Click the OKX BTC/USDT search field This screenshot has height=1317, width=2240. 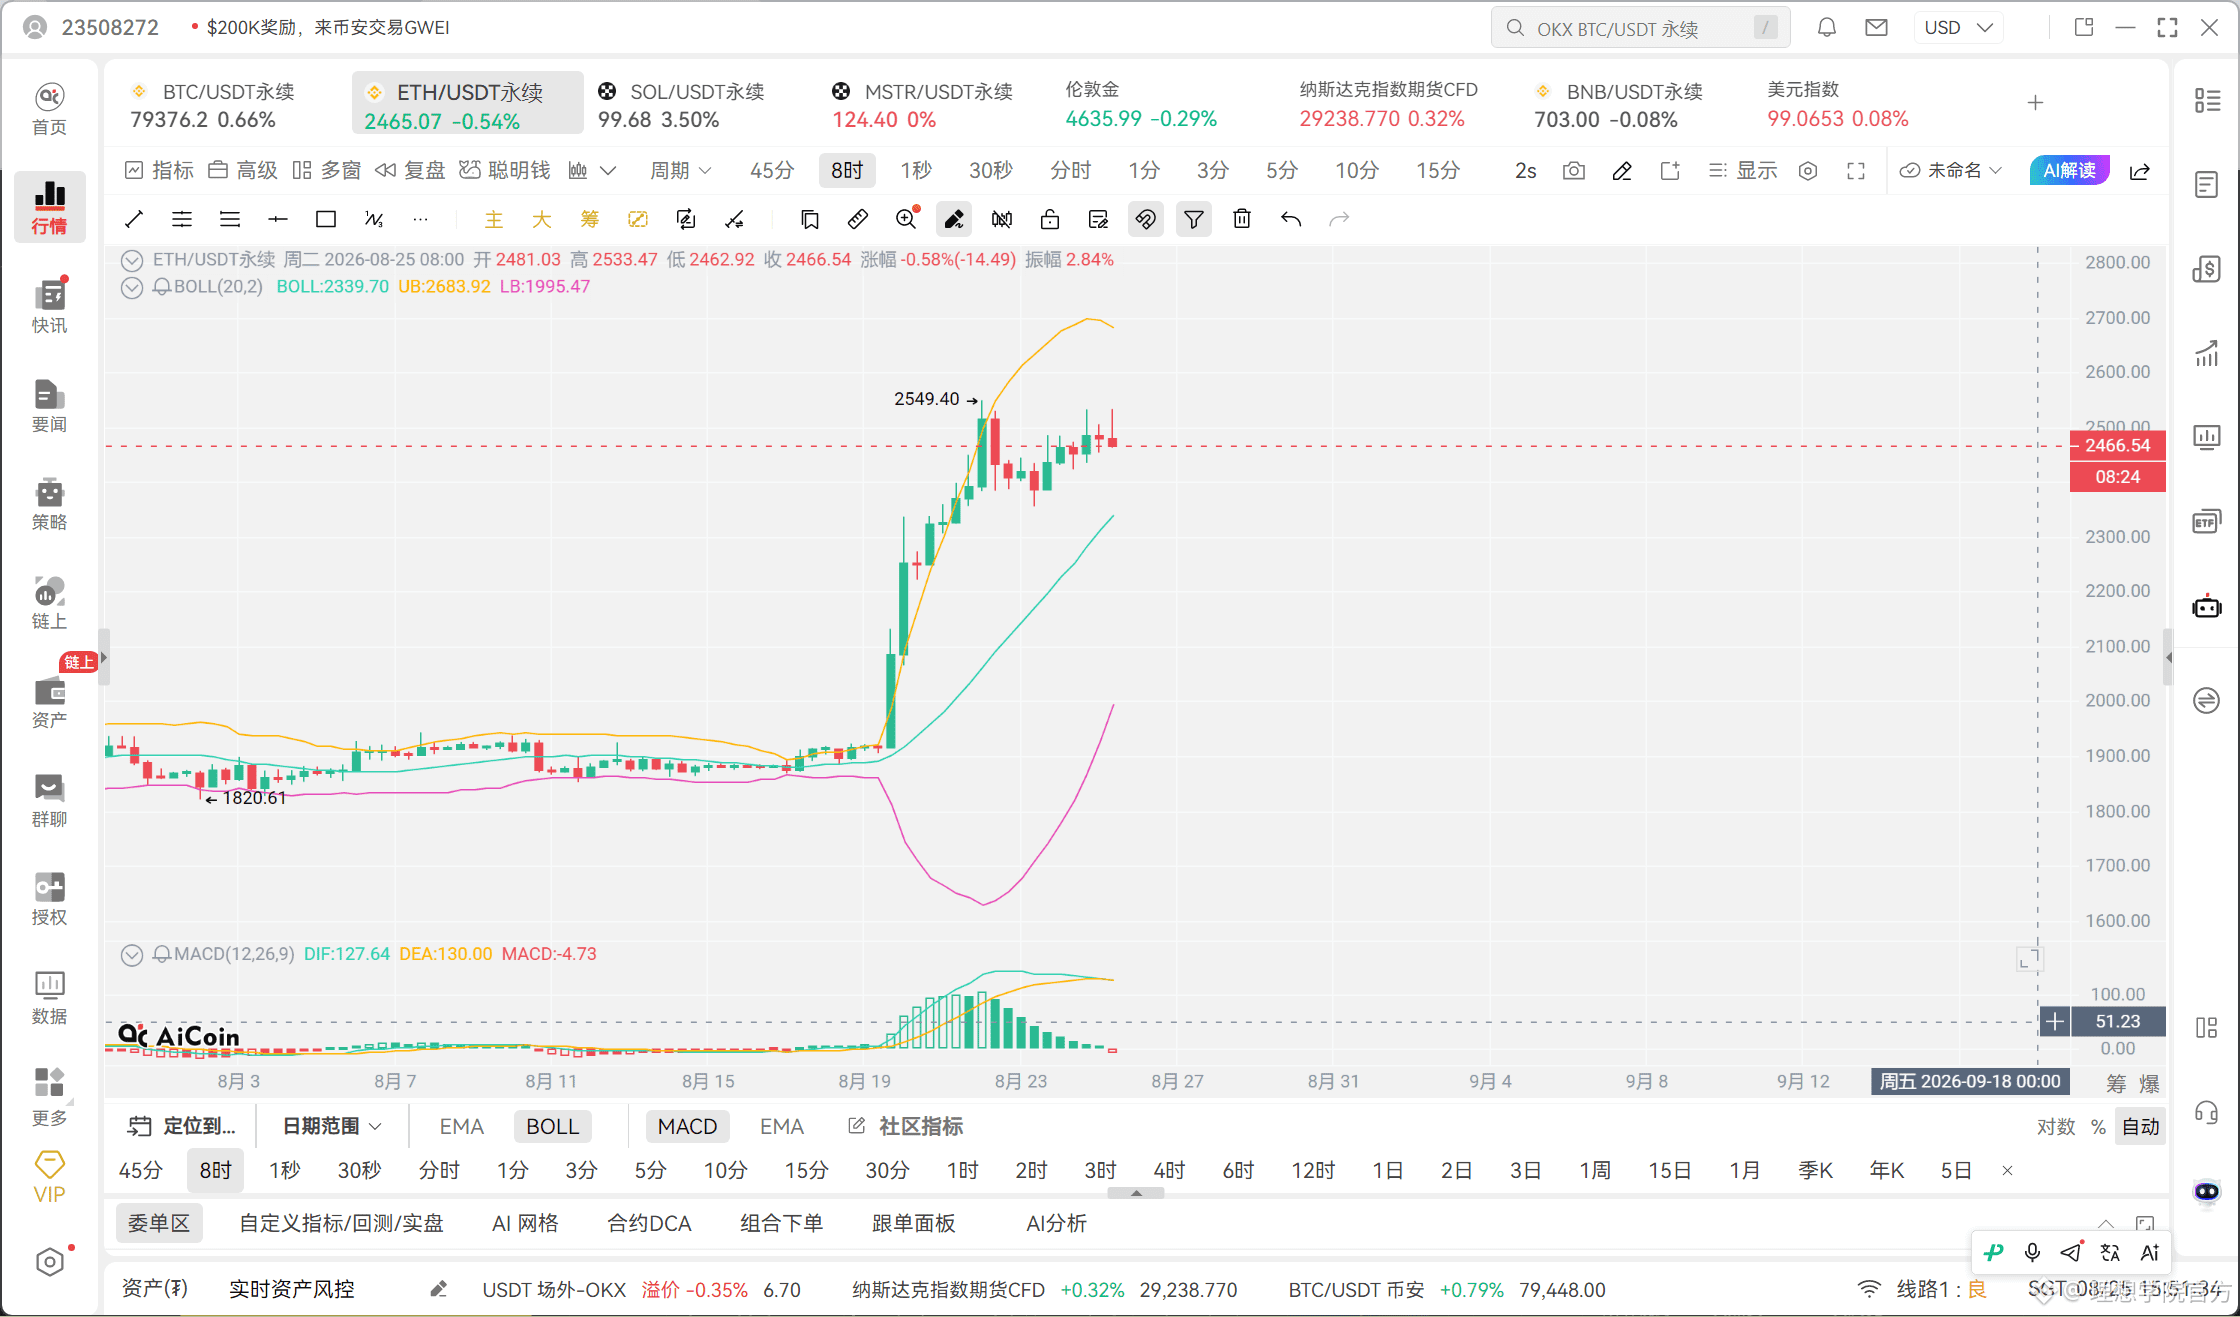tap(1641, 28)
